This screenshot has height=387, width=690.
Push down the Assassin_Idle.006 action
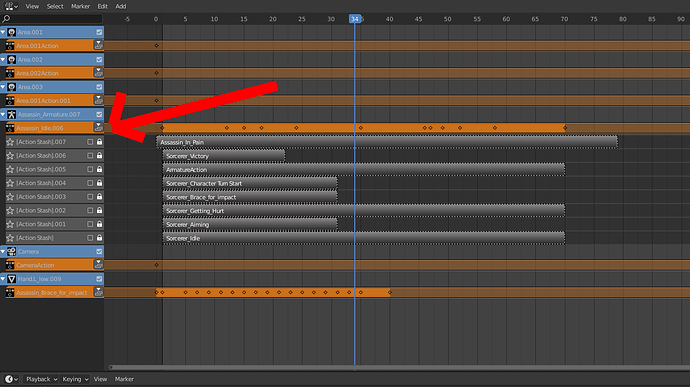click(98, 128)
